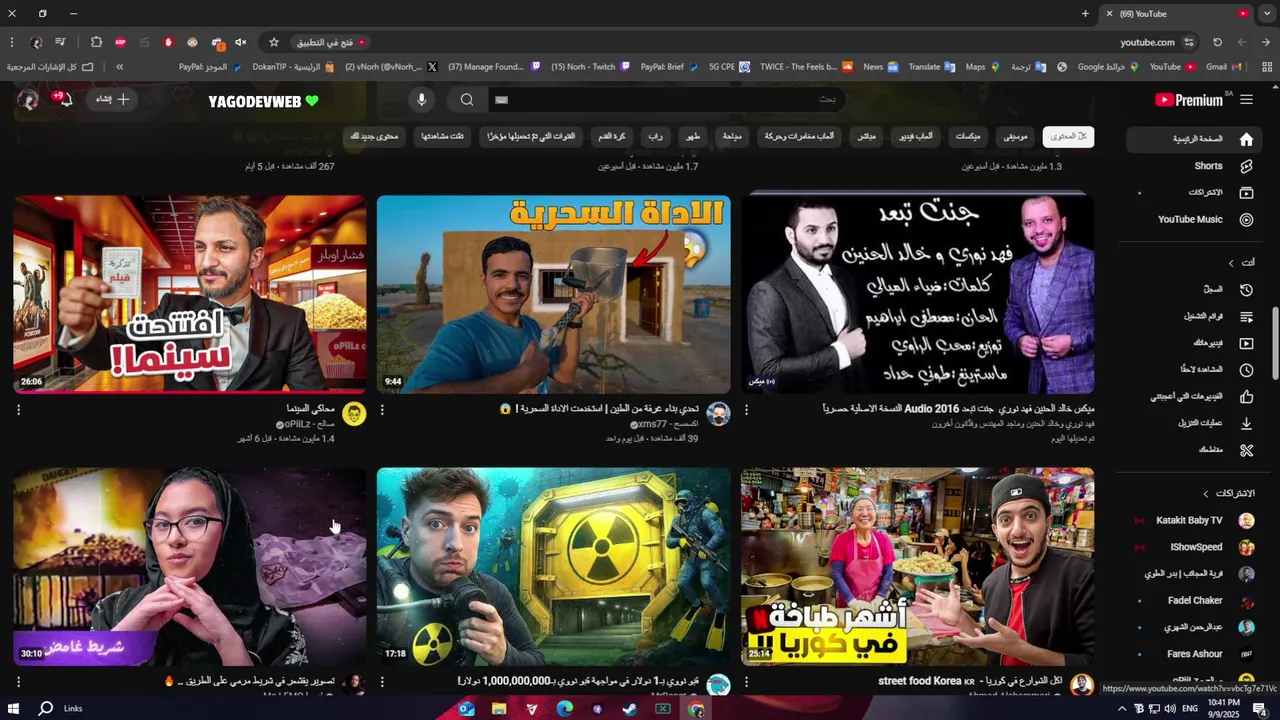1280x720 pixels.
Task: Click the Create (إنشاء) button
Action: click(x=112, y=99)
